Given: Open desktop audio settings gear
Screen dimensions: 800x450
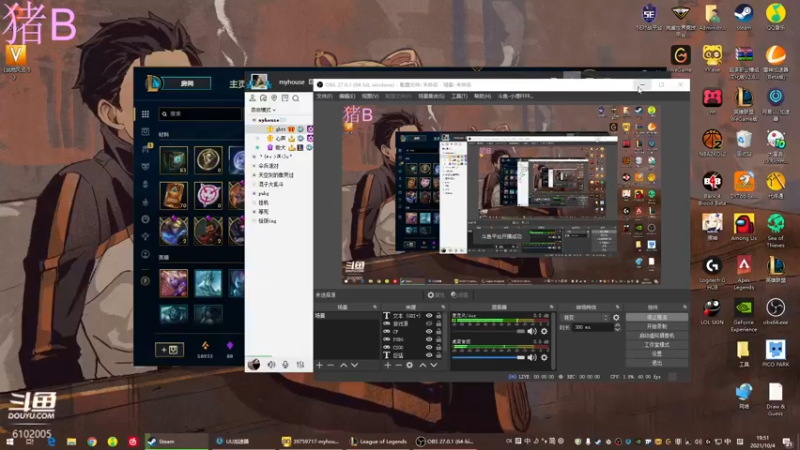Looking at the screenshot, I should (x=544, y=358).
